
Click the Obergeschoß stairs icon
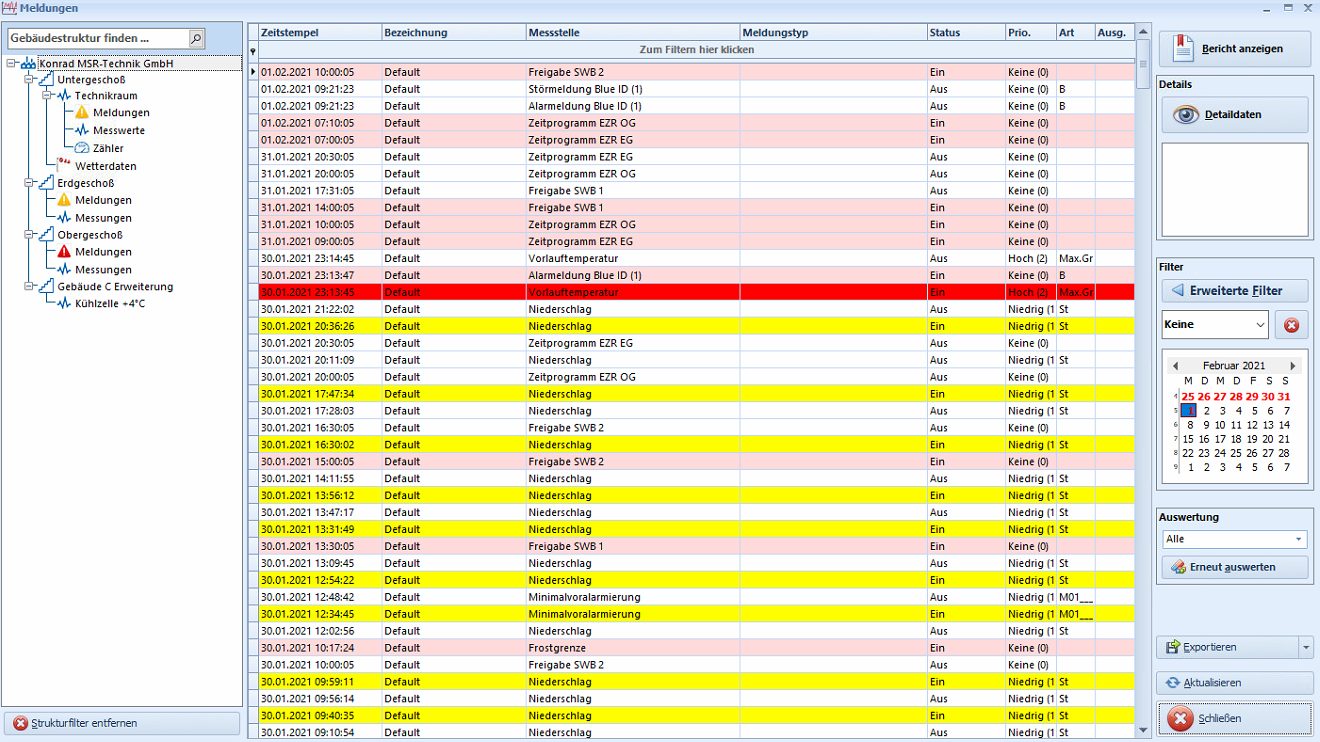point(47,235)
